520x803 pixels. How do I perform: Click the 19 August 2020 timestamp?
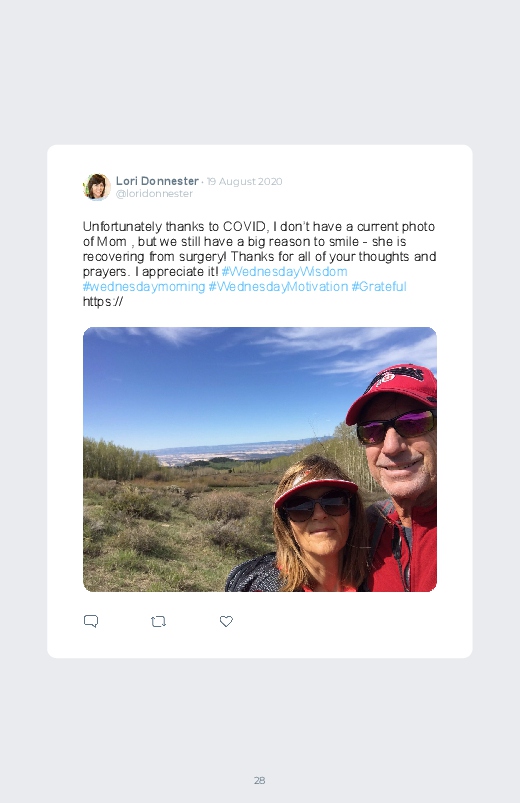click(244, 181)
